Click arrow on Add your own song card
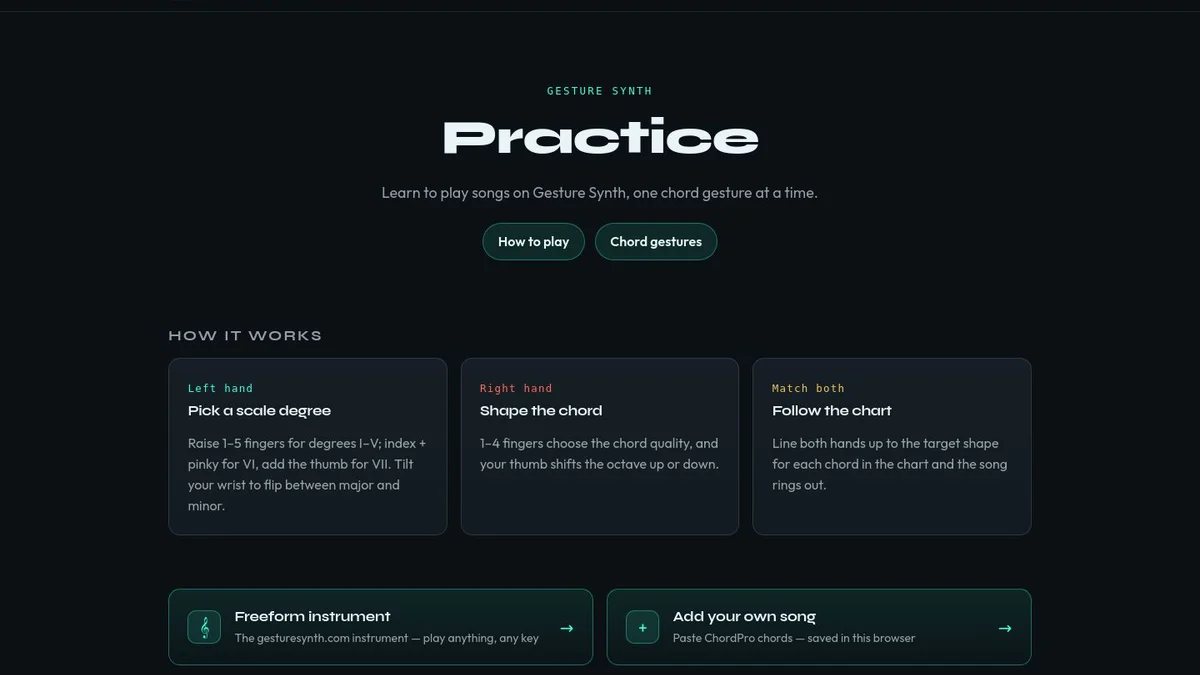This screenshot has width=1200, height=675. (x=1005, y=628)
